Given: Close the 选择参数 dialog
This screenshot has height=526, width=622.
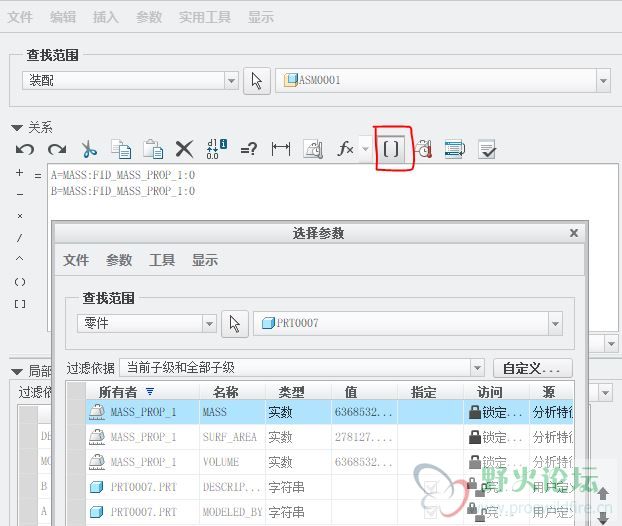Looking at the screenshot, I should tap(574, 233).
